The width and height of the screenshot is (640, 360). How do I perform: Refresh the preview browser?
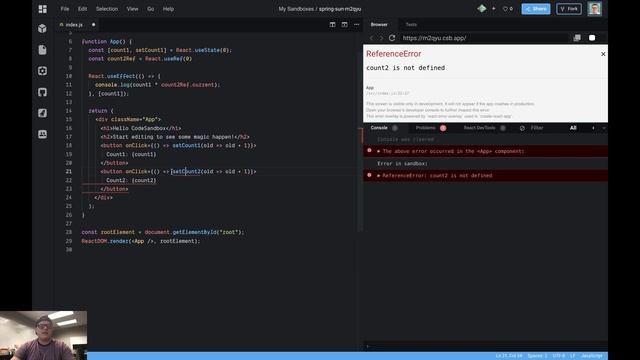[392, 38]
